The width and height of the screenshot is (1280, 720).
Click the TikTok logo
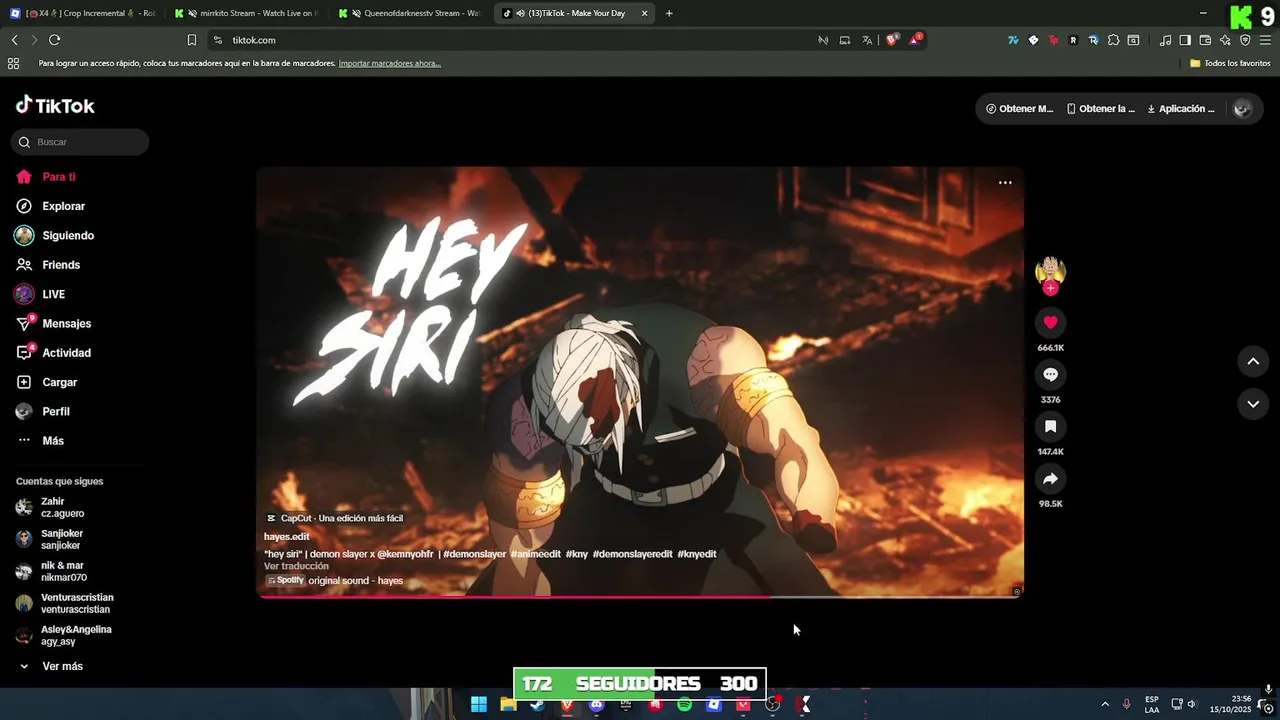tap(55, 106)
